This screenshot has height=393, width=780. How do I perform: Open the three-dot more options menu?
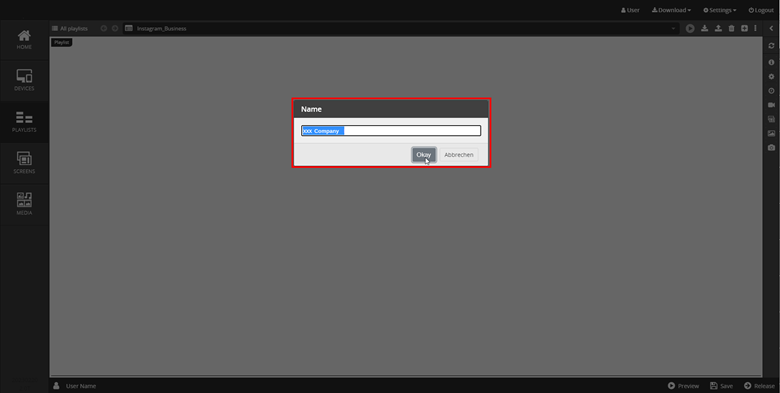(x=755, y=28)
